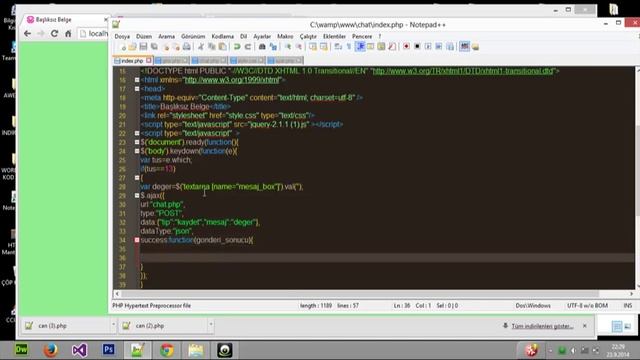Click the black Stop Recording icon
This screenshot has height=360, width=640.
pyautogui.click(x=417, y=47)
